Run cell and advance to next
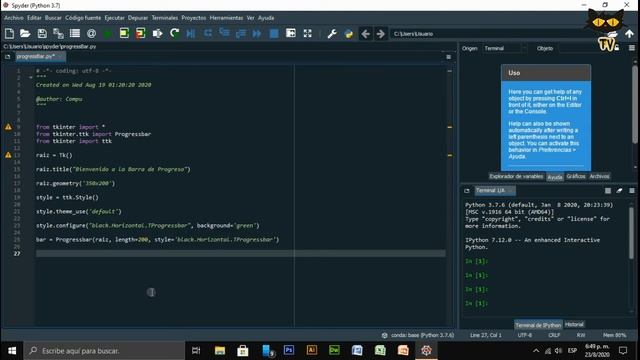 pos(140,33)
